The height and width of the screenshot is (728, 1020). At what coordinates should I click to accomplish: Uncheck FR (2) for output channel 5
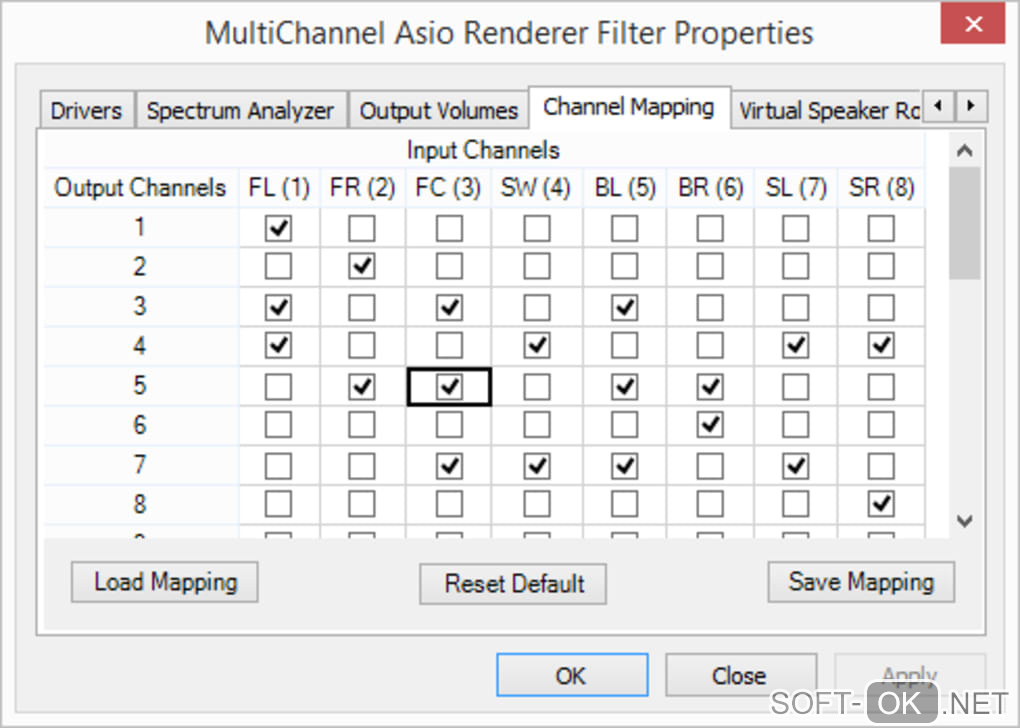(x=362, y=387)
